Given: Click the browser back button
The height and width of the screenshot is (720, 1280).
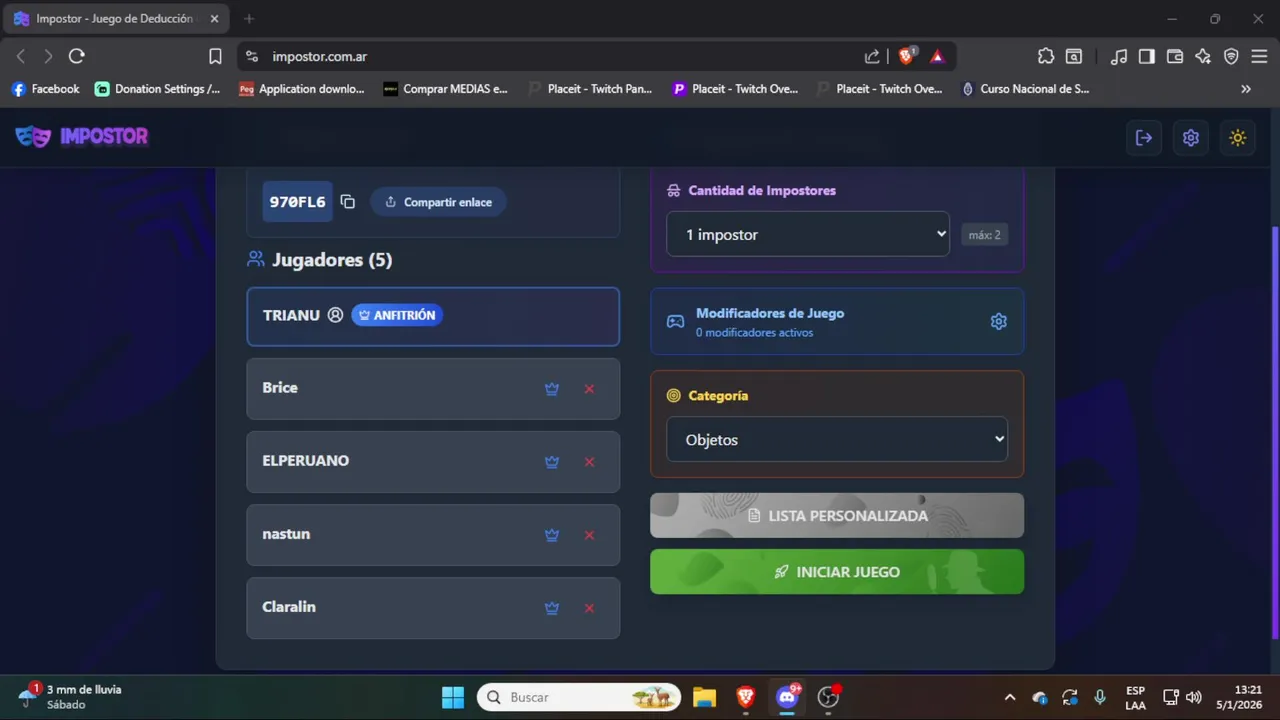Looking at the screenshot, I should click(x=20, y=56).
